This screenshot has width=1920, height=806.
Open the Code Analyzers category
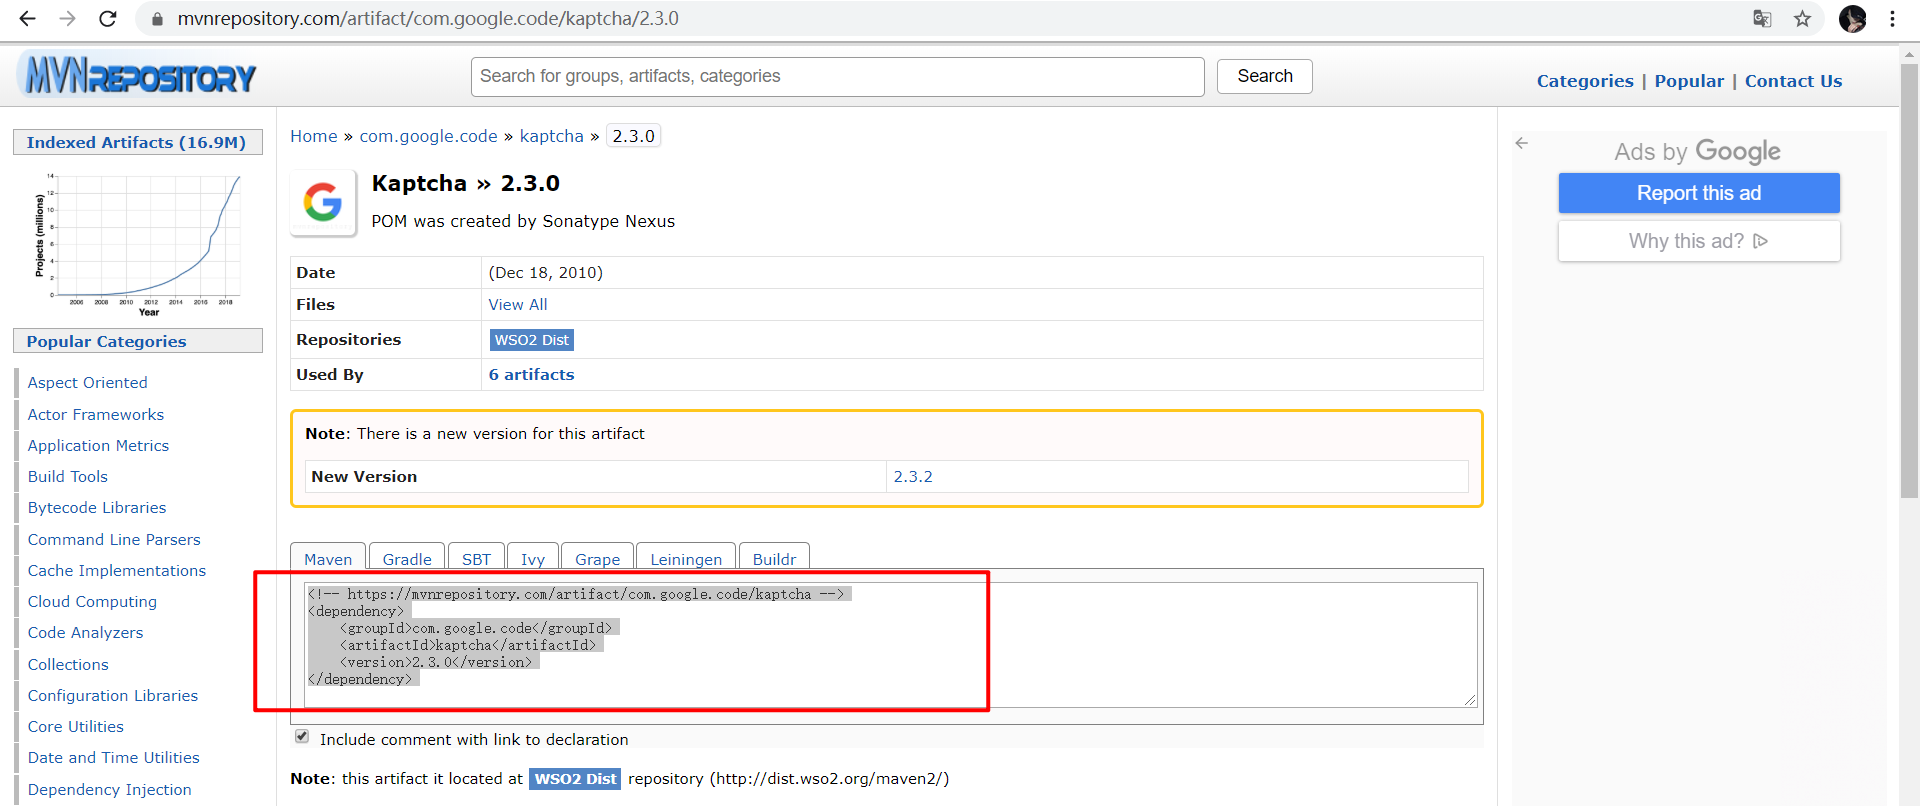coord(85,632)
